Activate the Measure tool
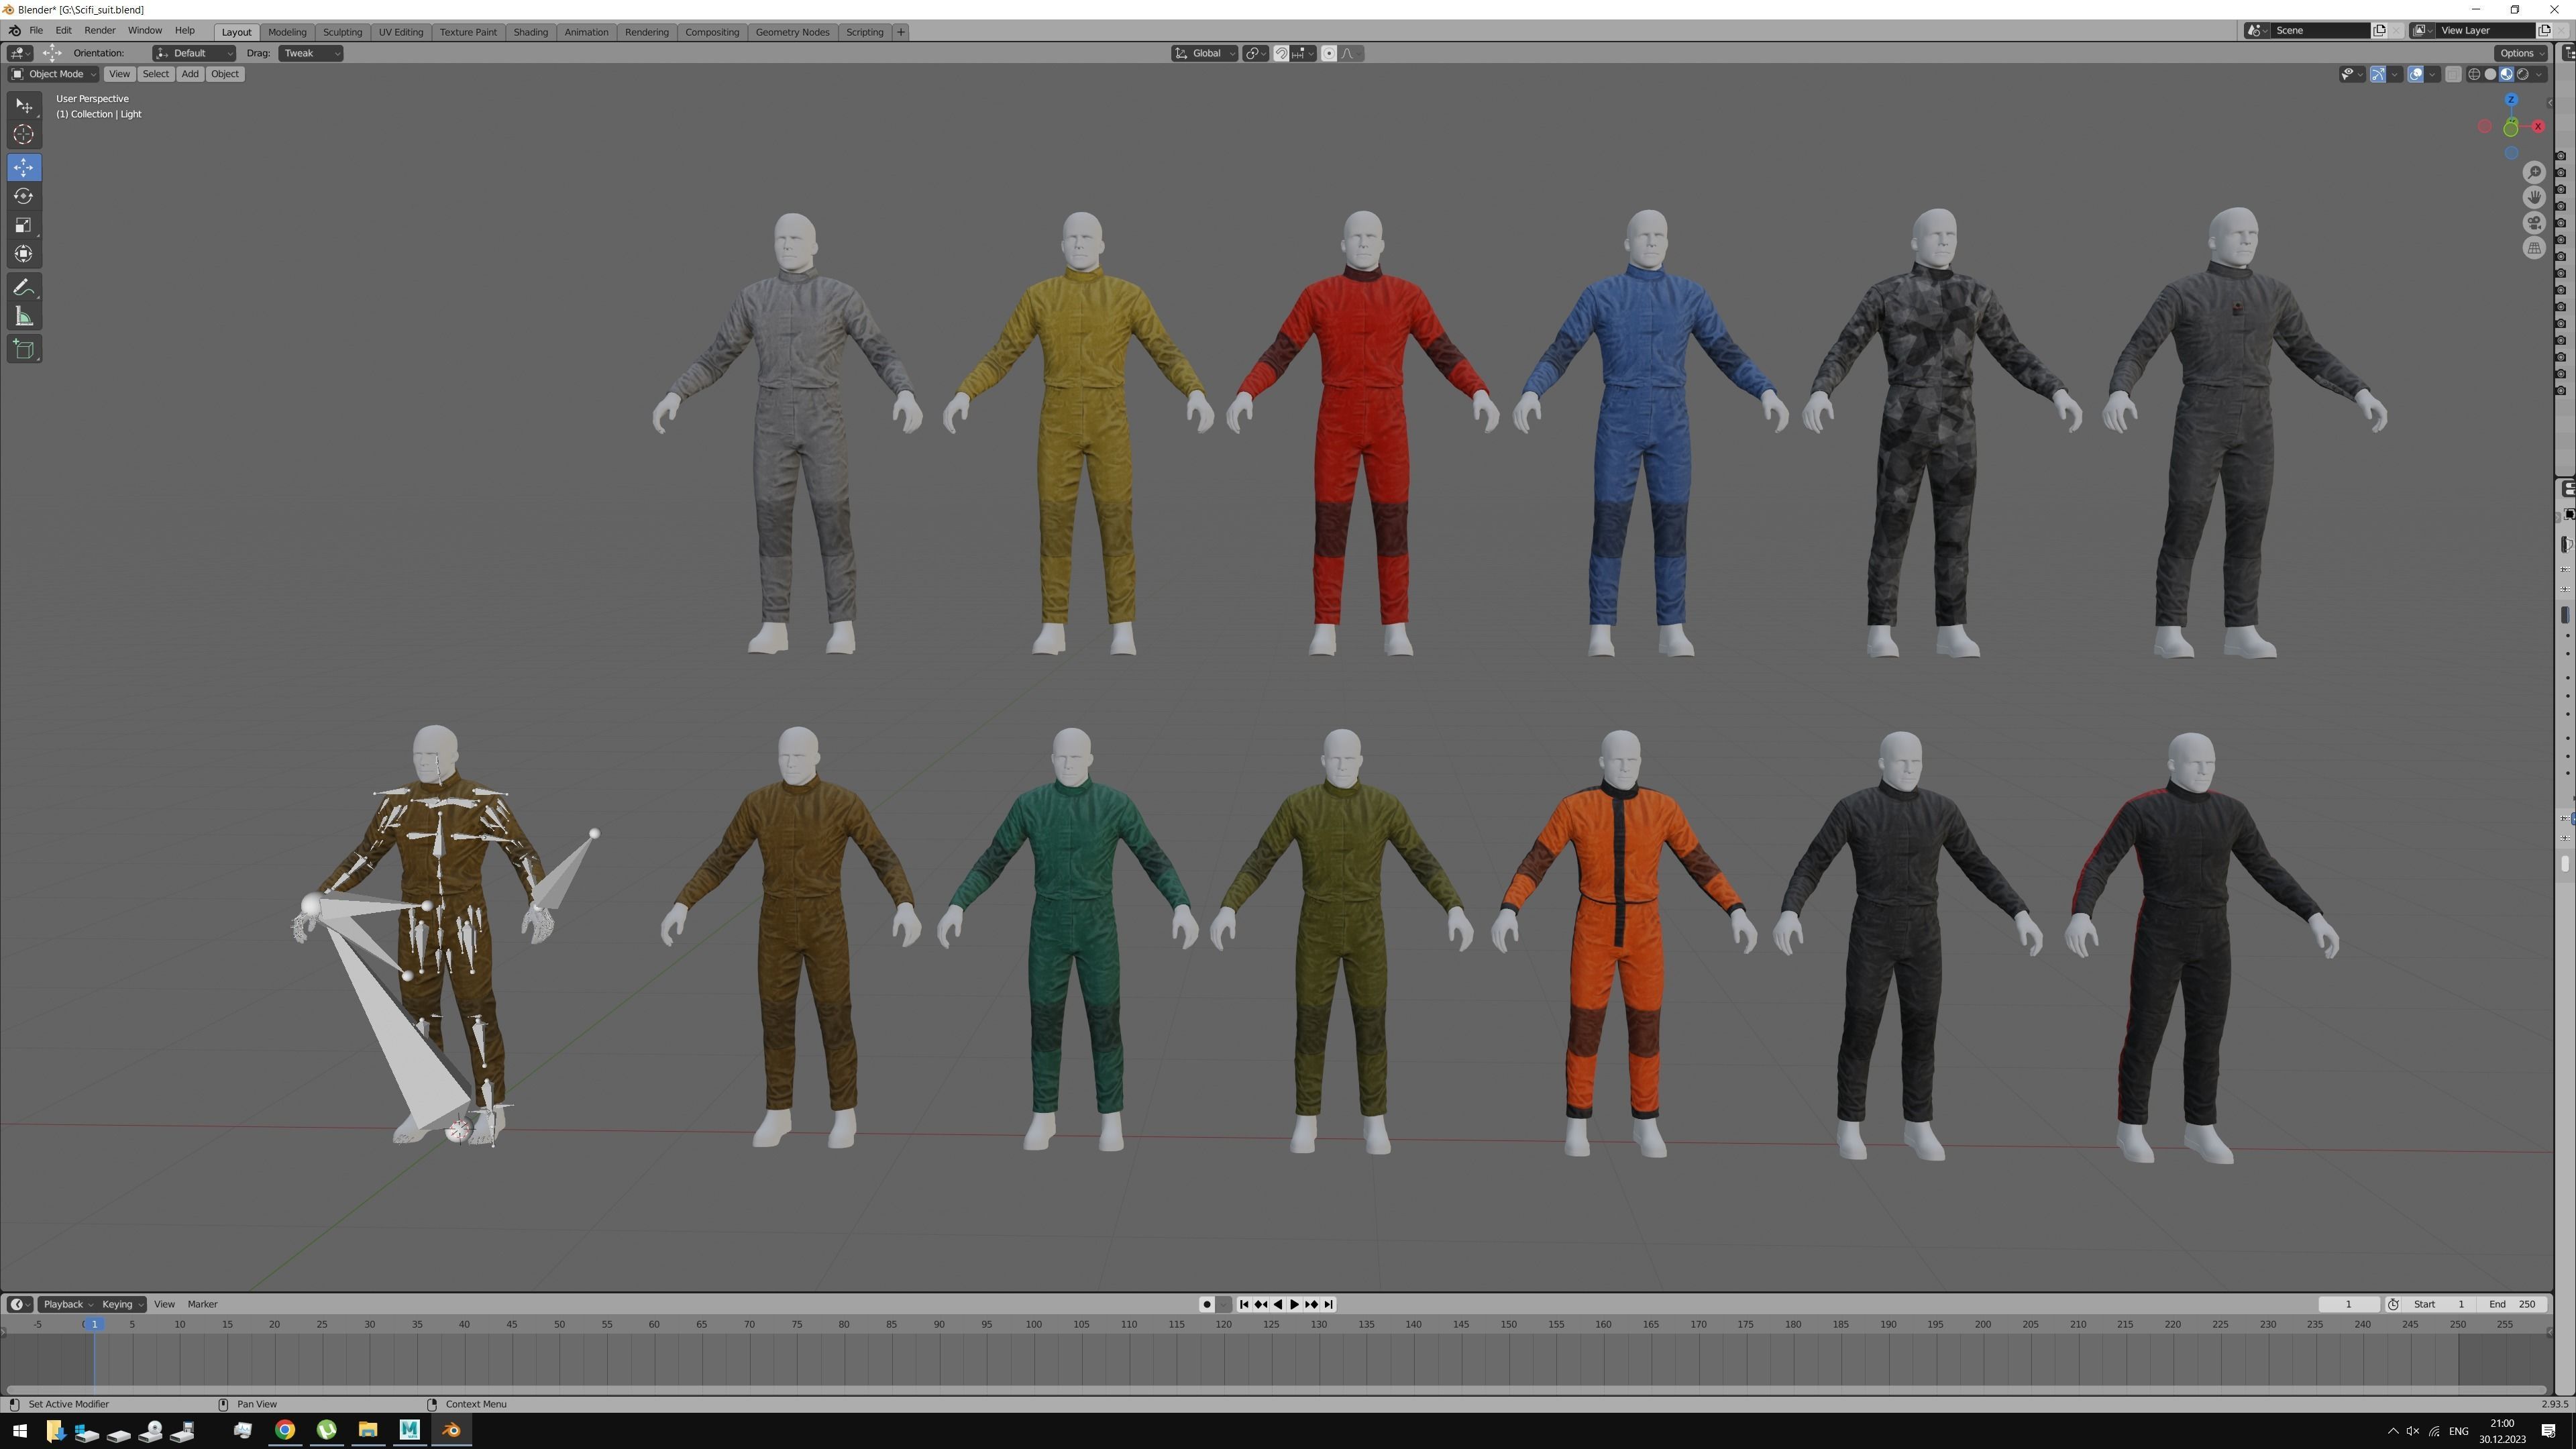Screen dimensions: 2576x1449 click(x=23, y=317)
